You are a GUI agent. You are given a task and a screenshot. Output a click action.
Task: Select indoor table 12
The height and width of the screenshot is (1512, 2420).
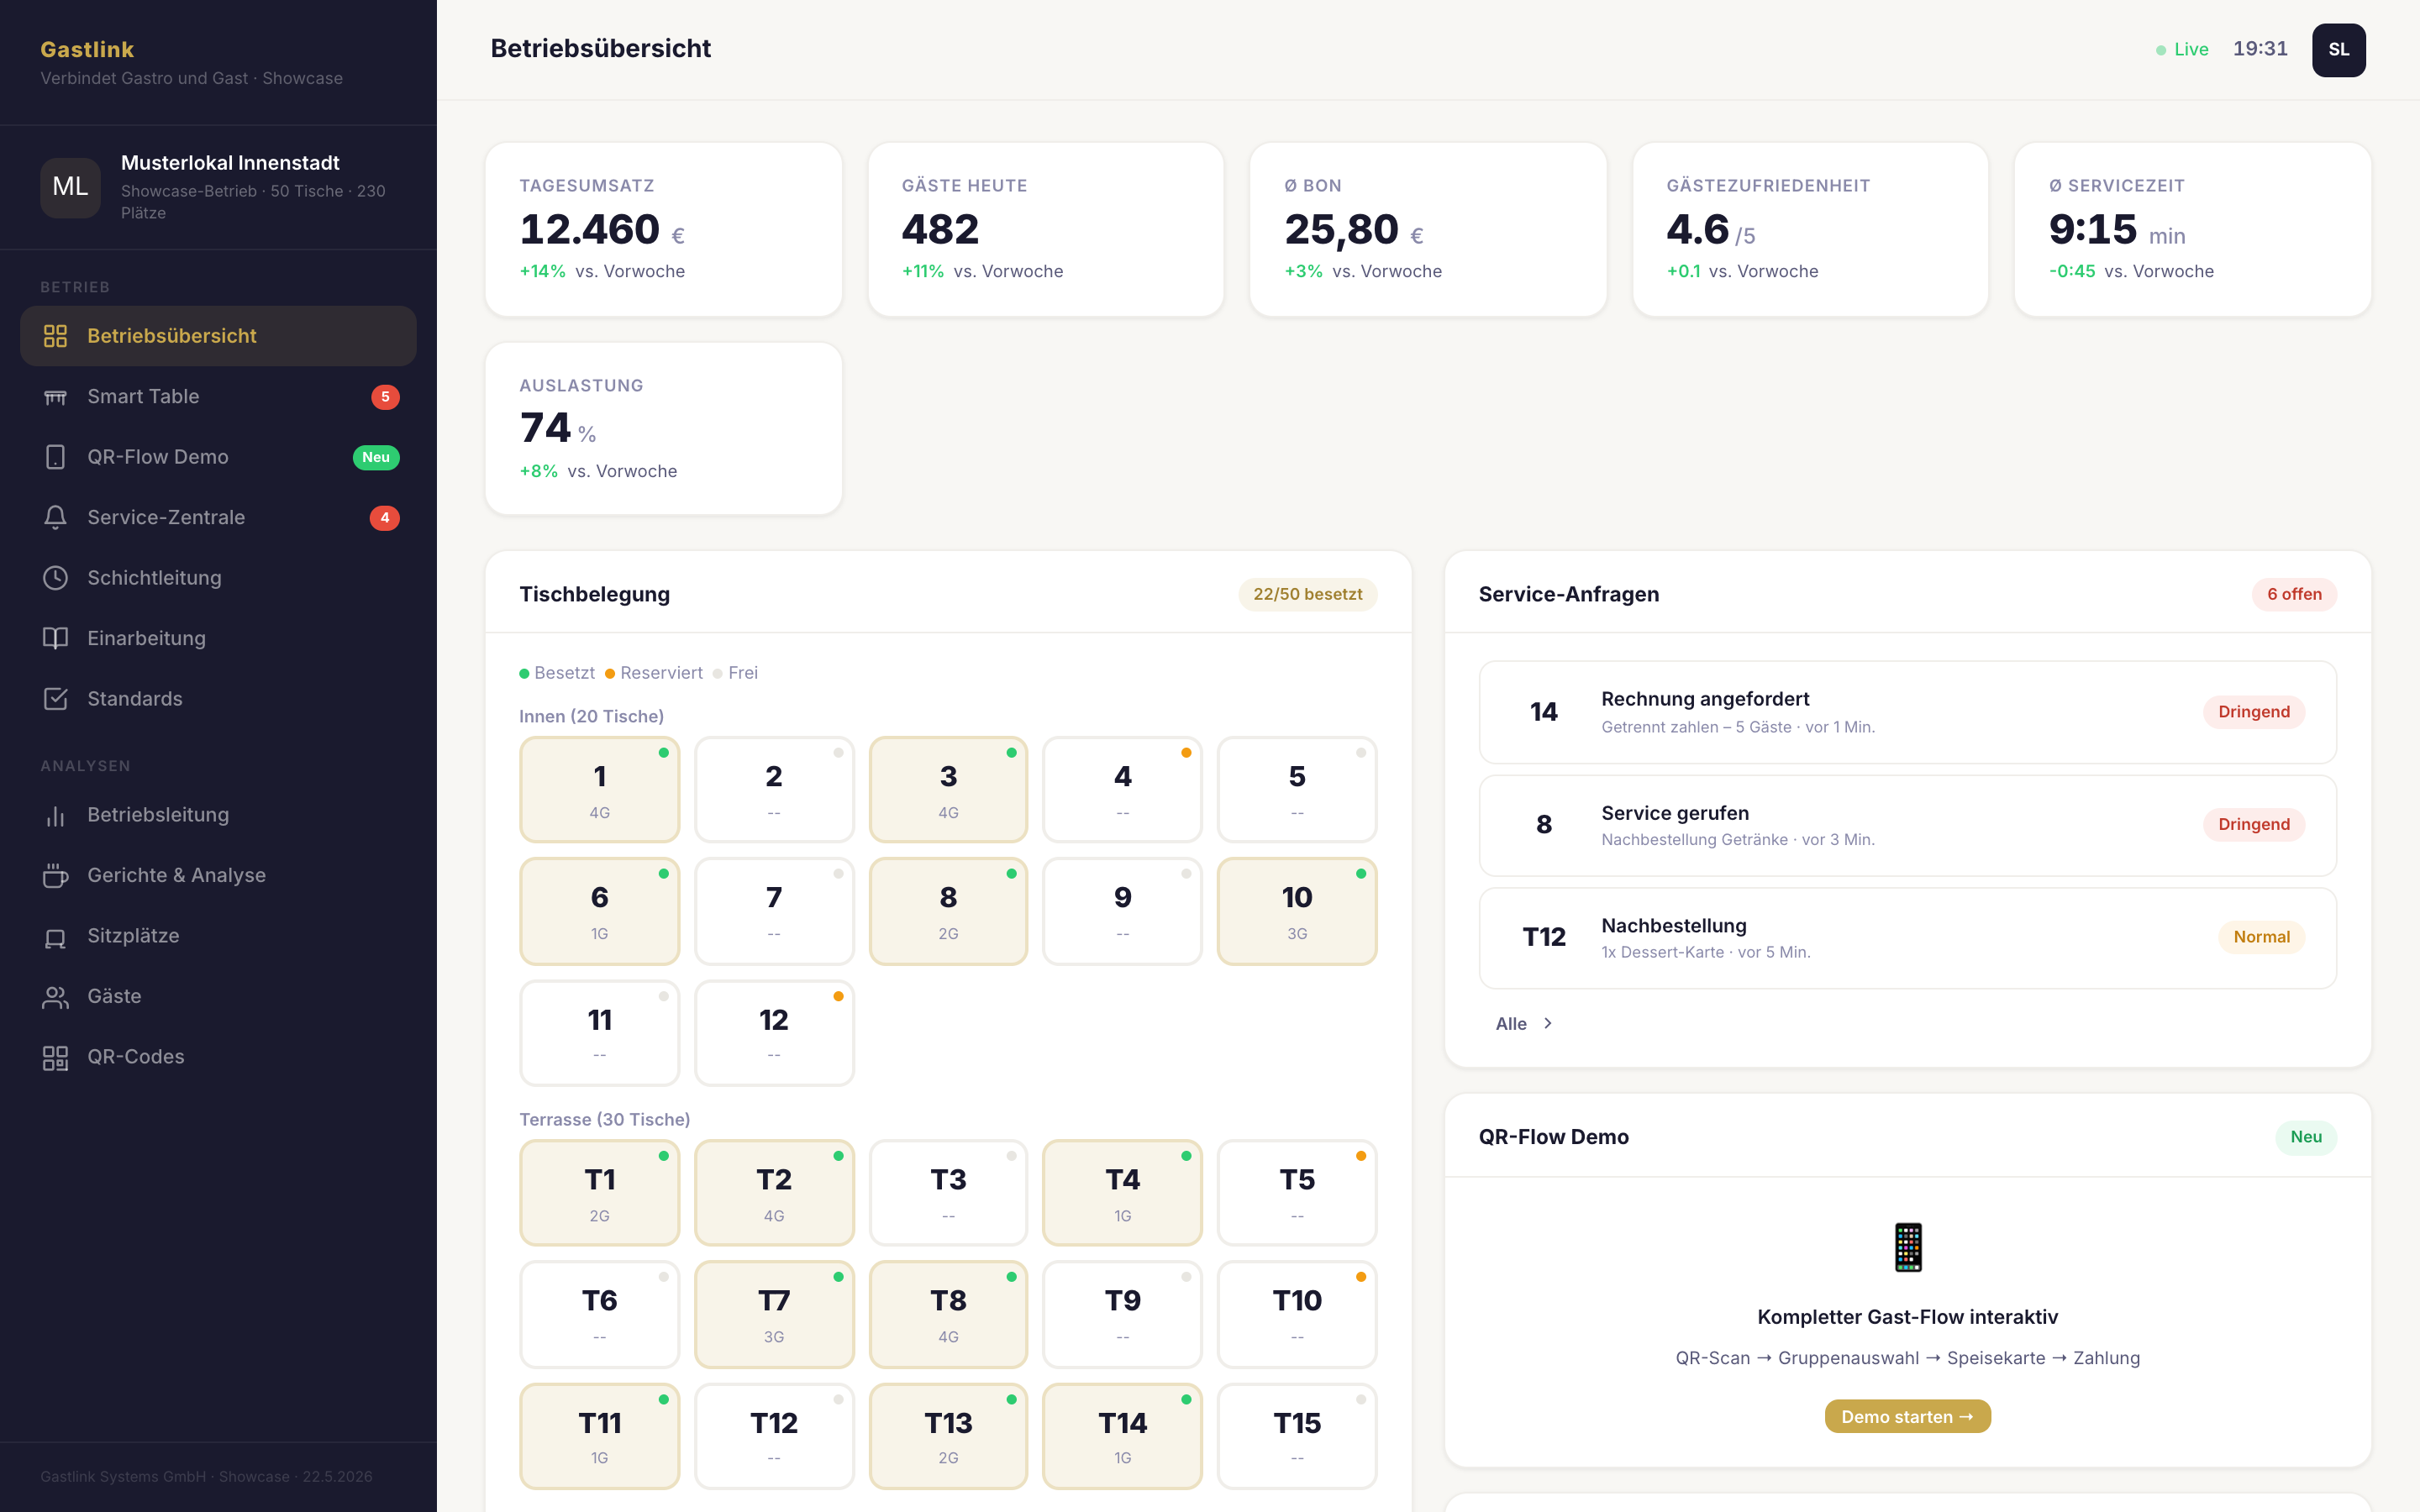pos(774,1033)
